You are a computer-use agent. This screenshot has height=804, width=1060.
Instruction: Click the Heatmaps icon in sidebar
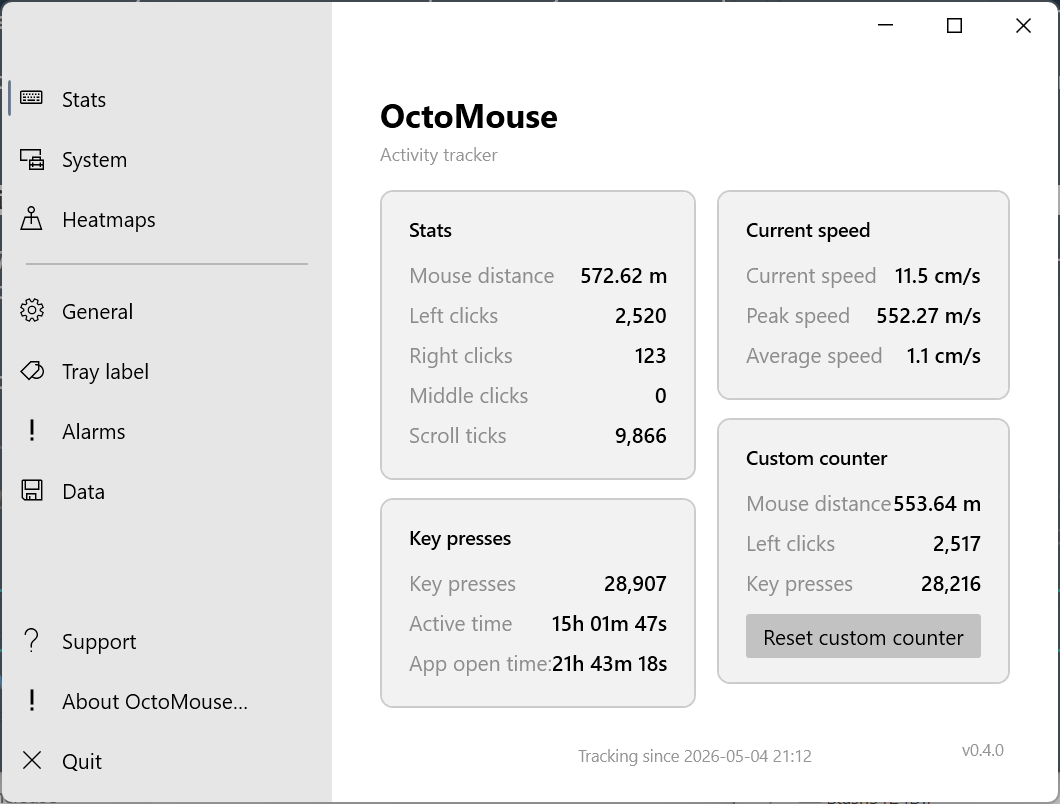31,219
